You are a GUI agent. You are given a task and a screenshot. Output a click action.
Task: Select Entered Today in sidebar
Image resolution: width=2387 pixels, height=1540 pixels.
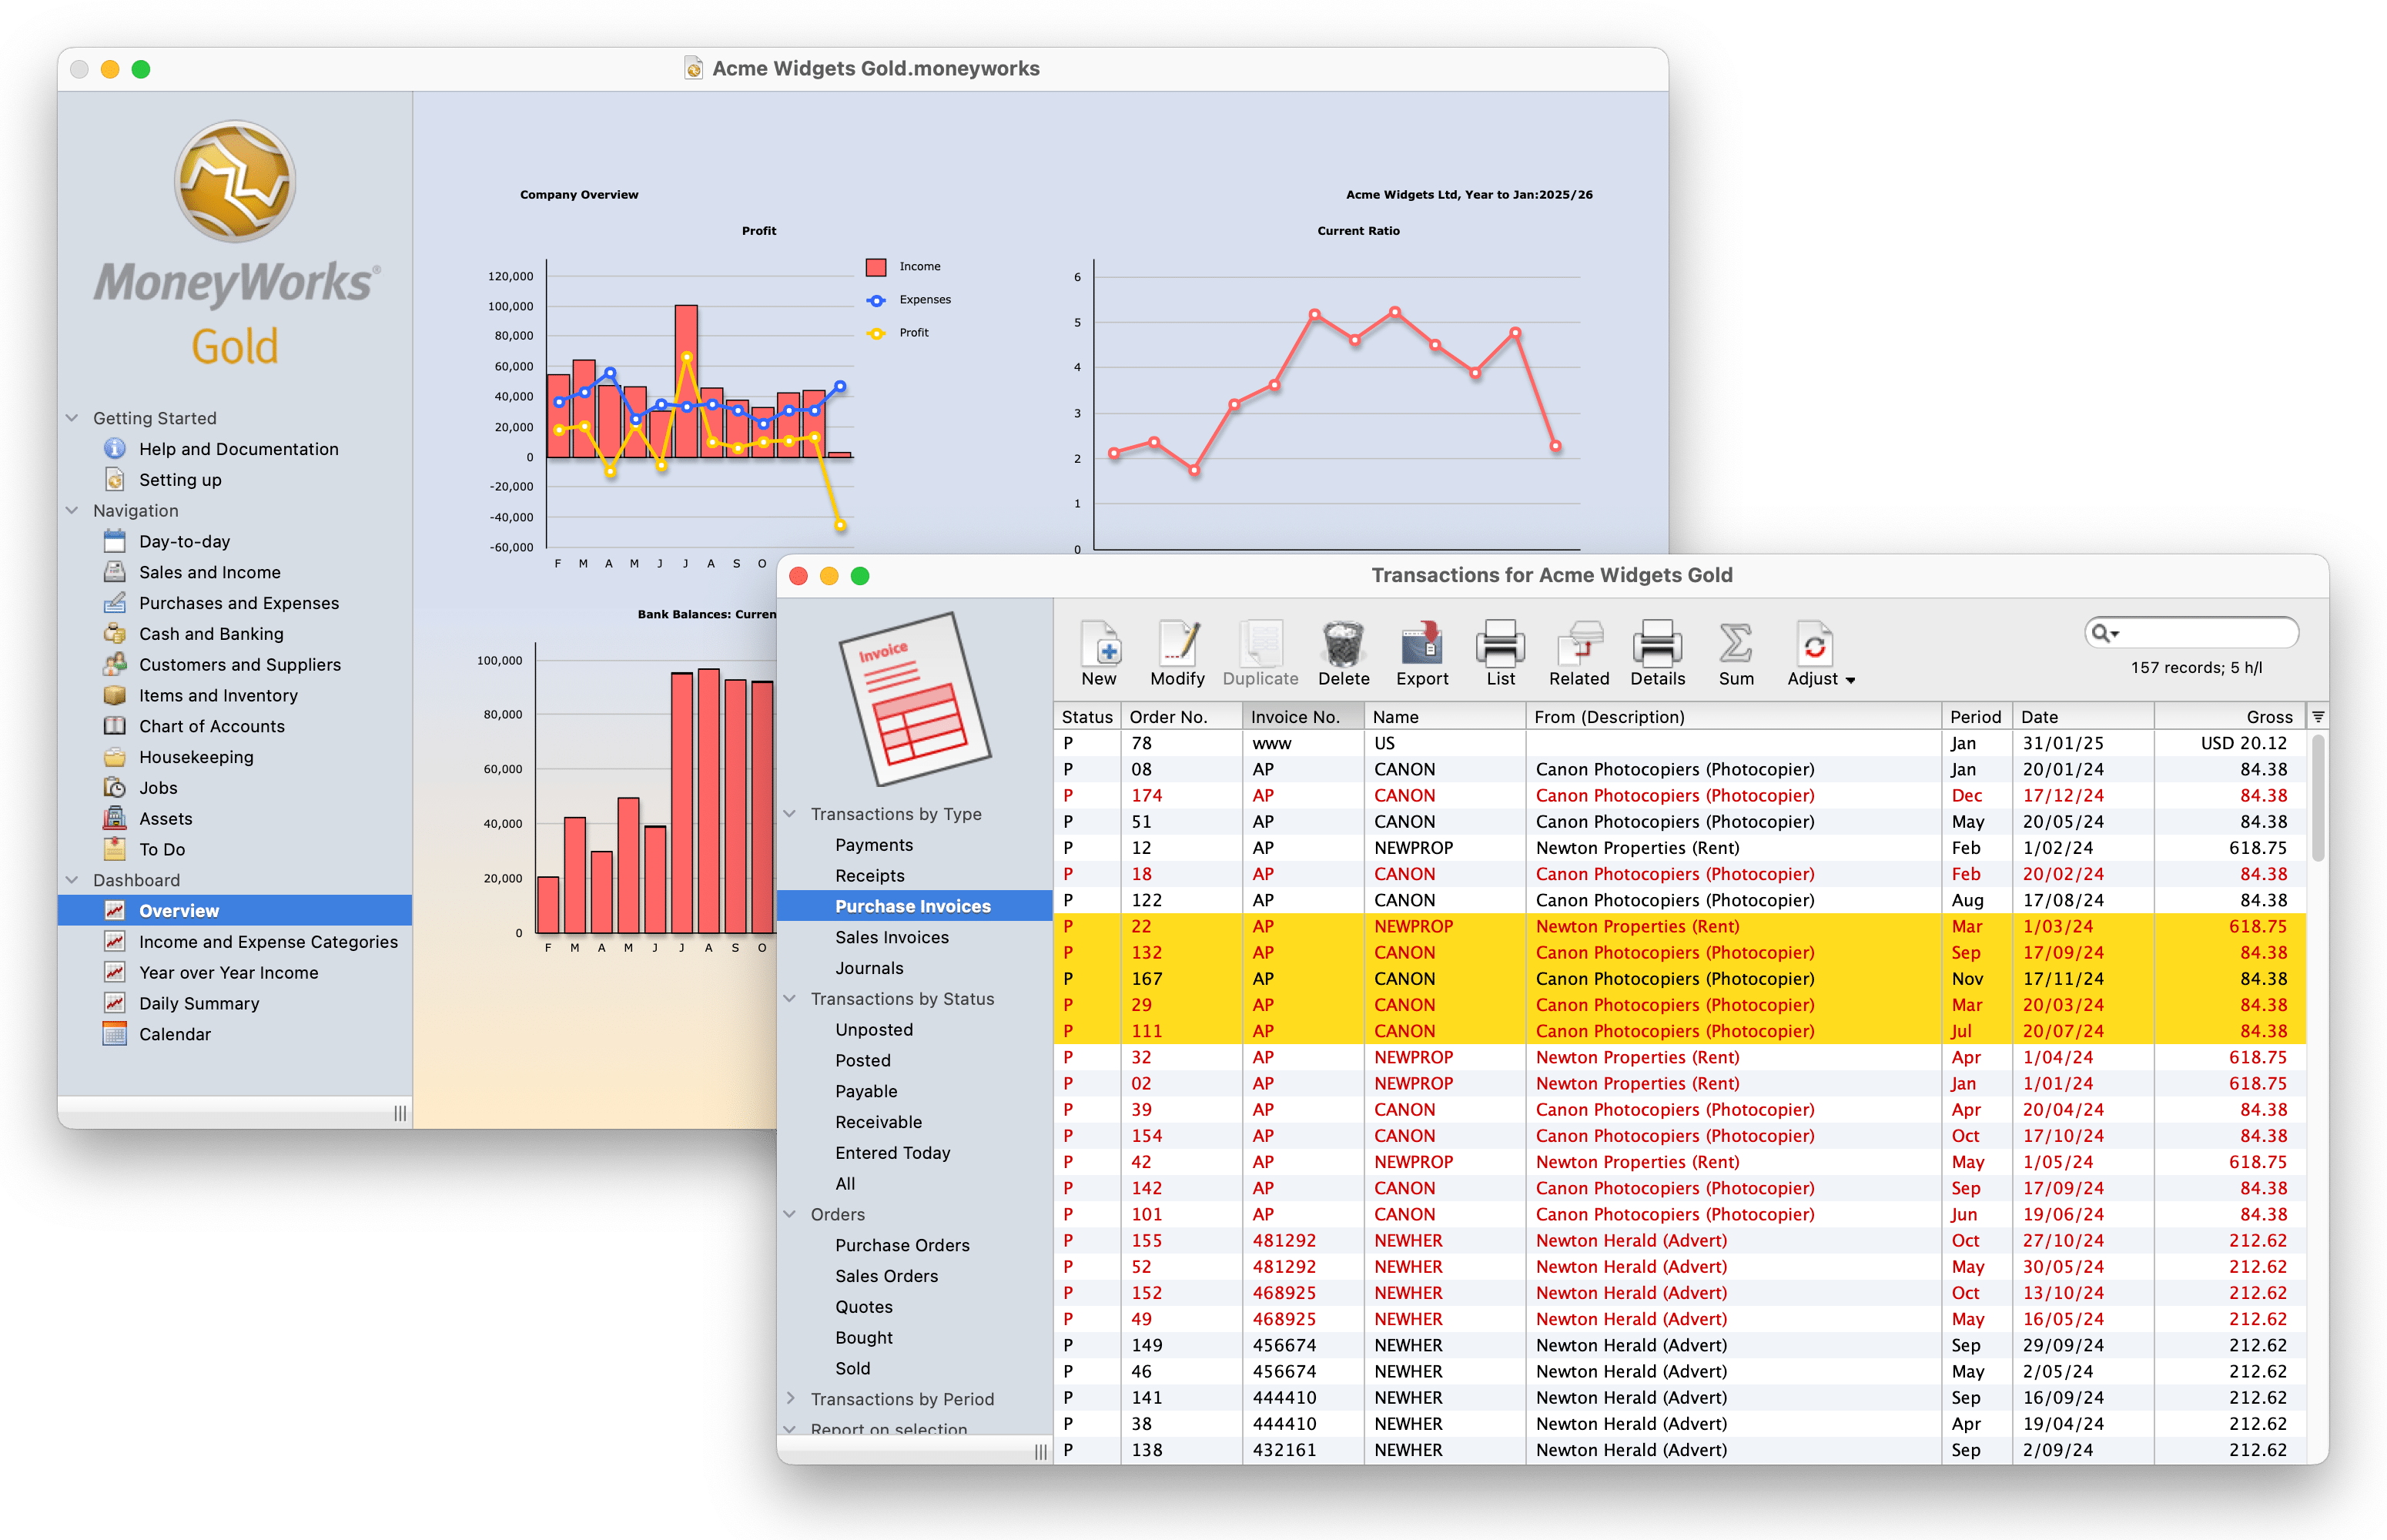point(893,1153)
